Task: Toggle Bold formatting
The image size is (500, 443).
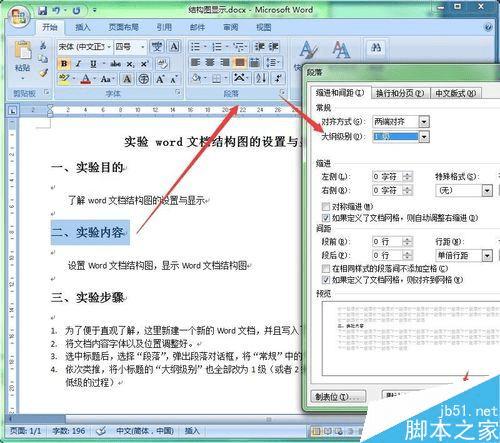Action: tap(64, 63)
